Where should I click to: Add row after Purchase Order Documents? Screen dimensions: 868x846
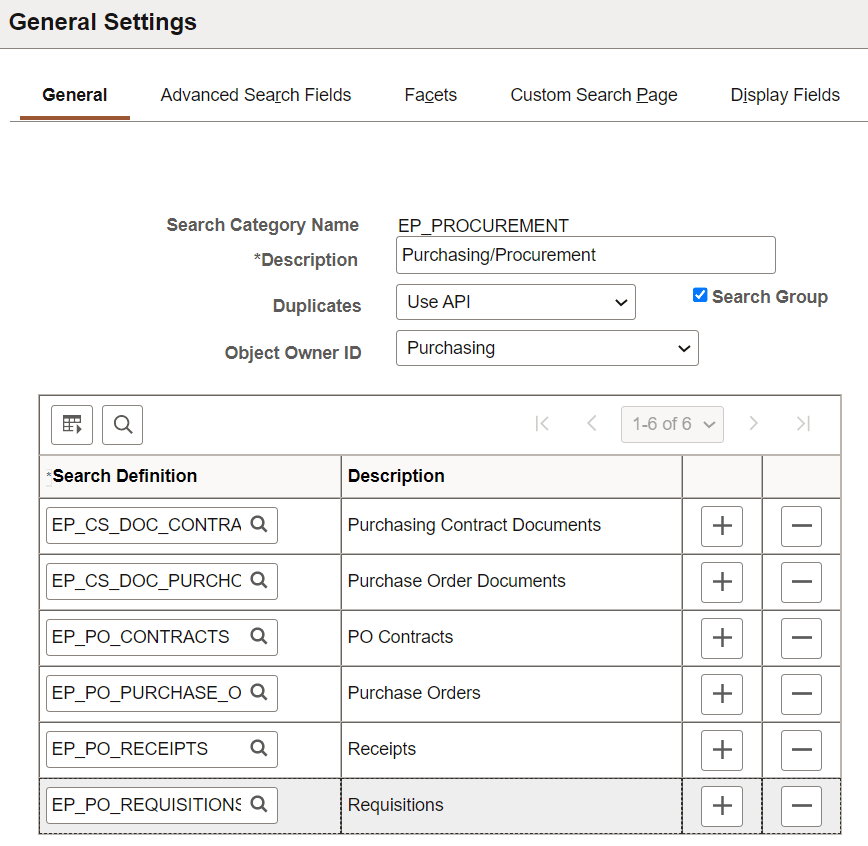[722, 582]
